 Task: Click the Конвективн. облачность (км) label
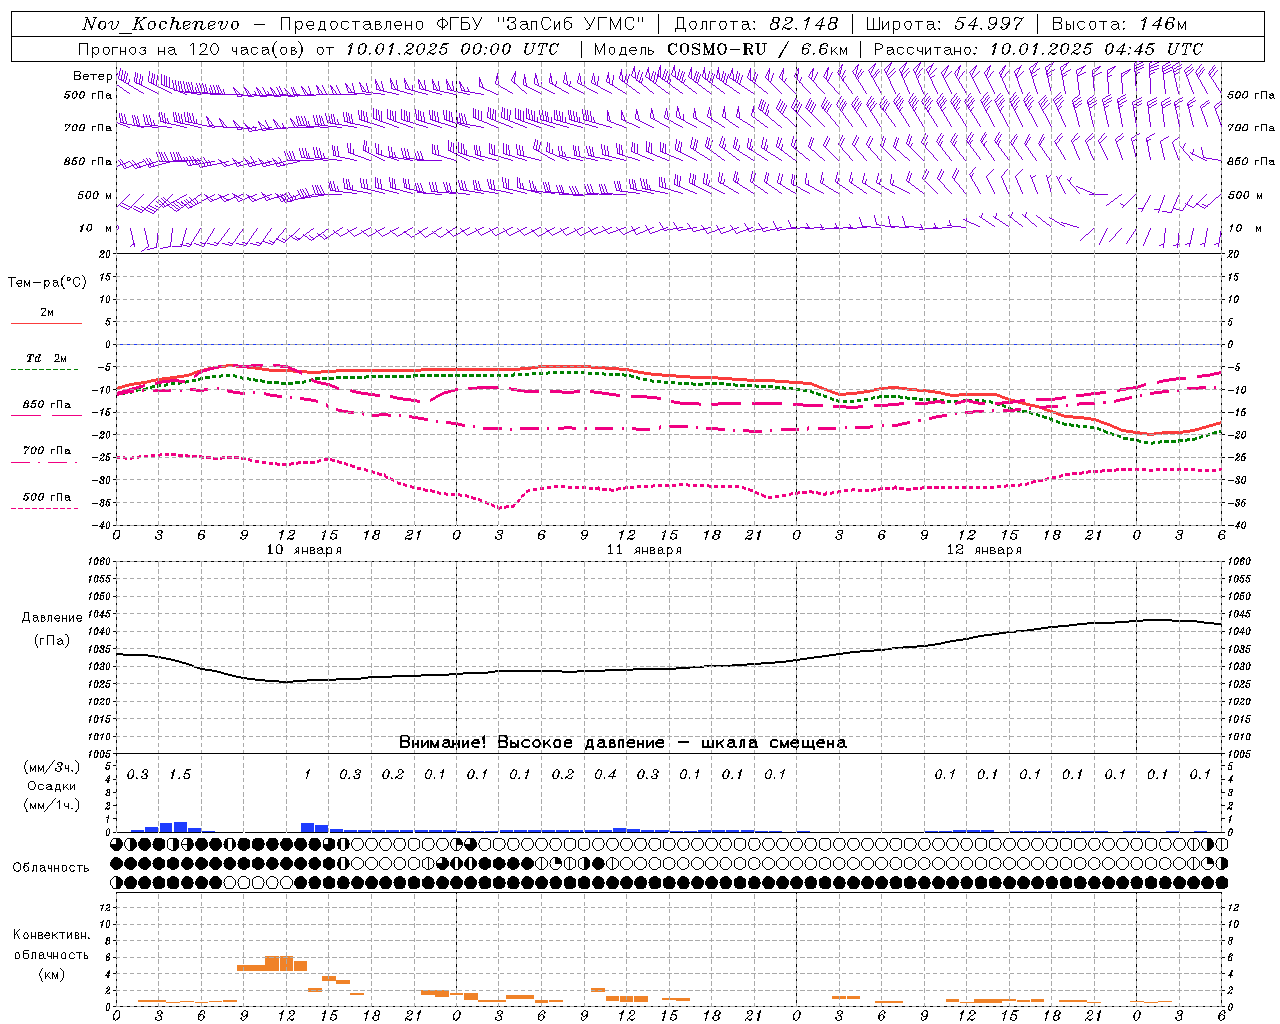(51, 954)
